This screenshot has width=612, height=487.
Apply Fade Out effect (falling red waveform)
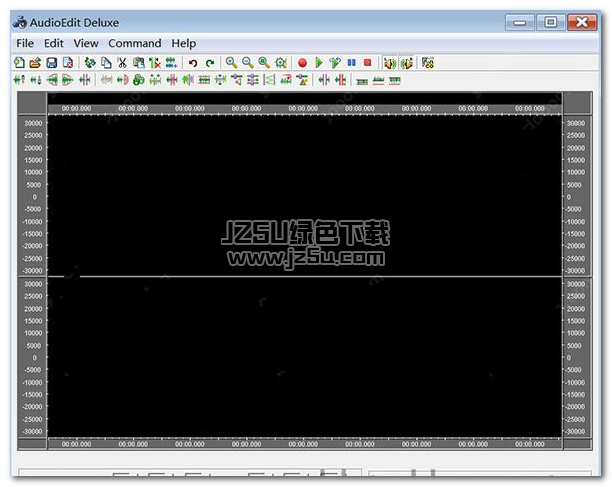[68, 80]
